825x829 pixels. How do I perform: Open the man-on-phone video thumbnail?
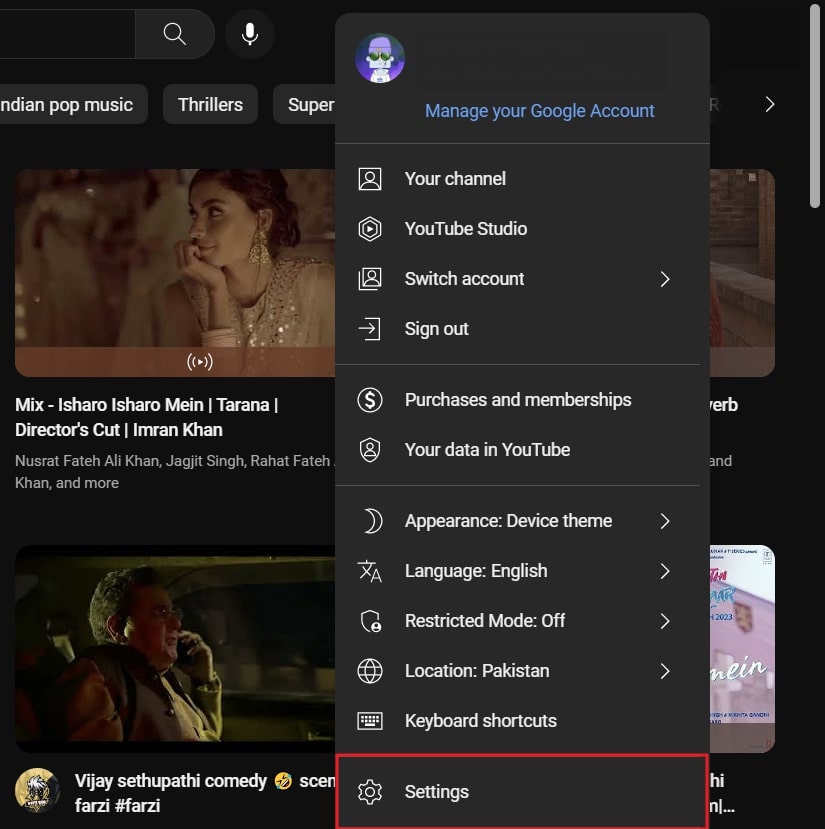pyautogui.click(x=175, y=649)
